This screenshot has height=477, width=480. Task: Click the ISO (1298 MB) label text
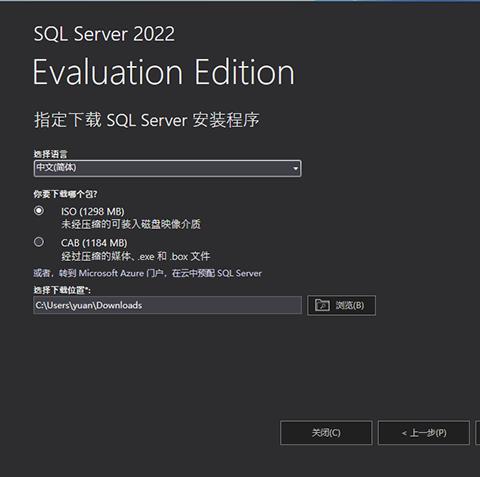click(92, 212)
